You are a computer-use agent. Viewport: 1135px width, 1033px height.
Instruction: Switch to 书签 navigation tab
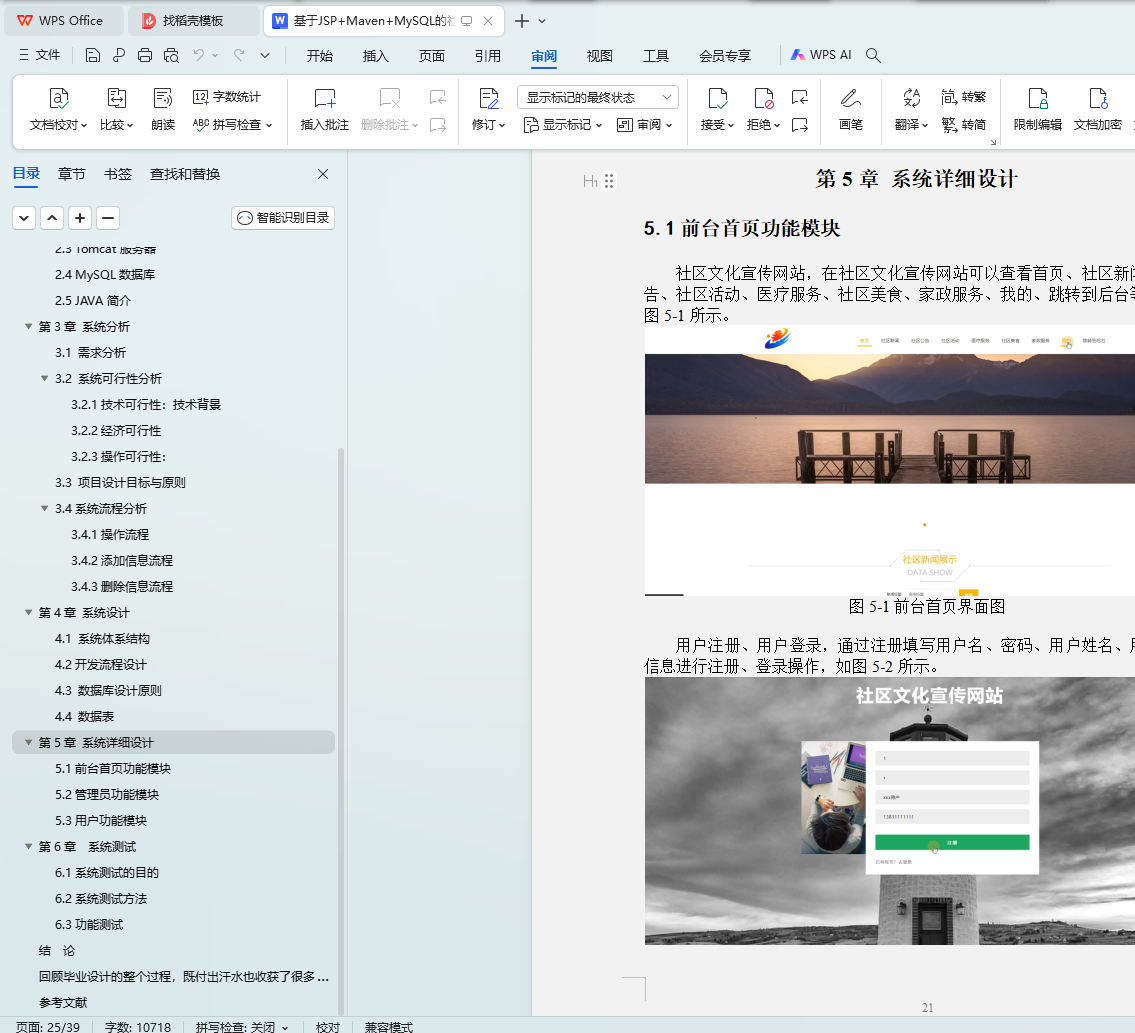click(118, 174)
